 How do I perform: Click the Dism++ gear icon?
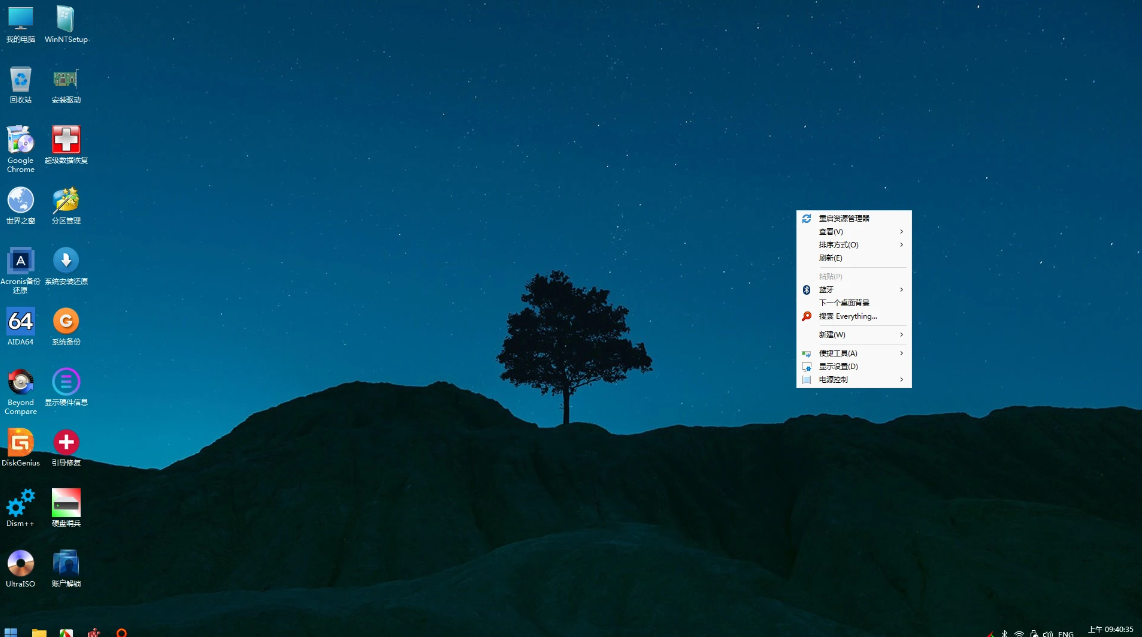[20, 502]
